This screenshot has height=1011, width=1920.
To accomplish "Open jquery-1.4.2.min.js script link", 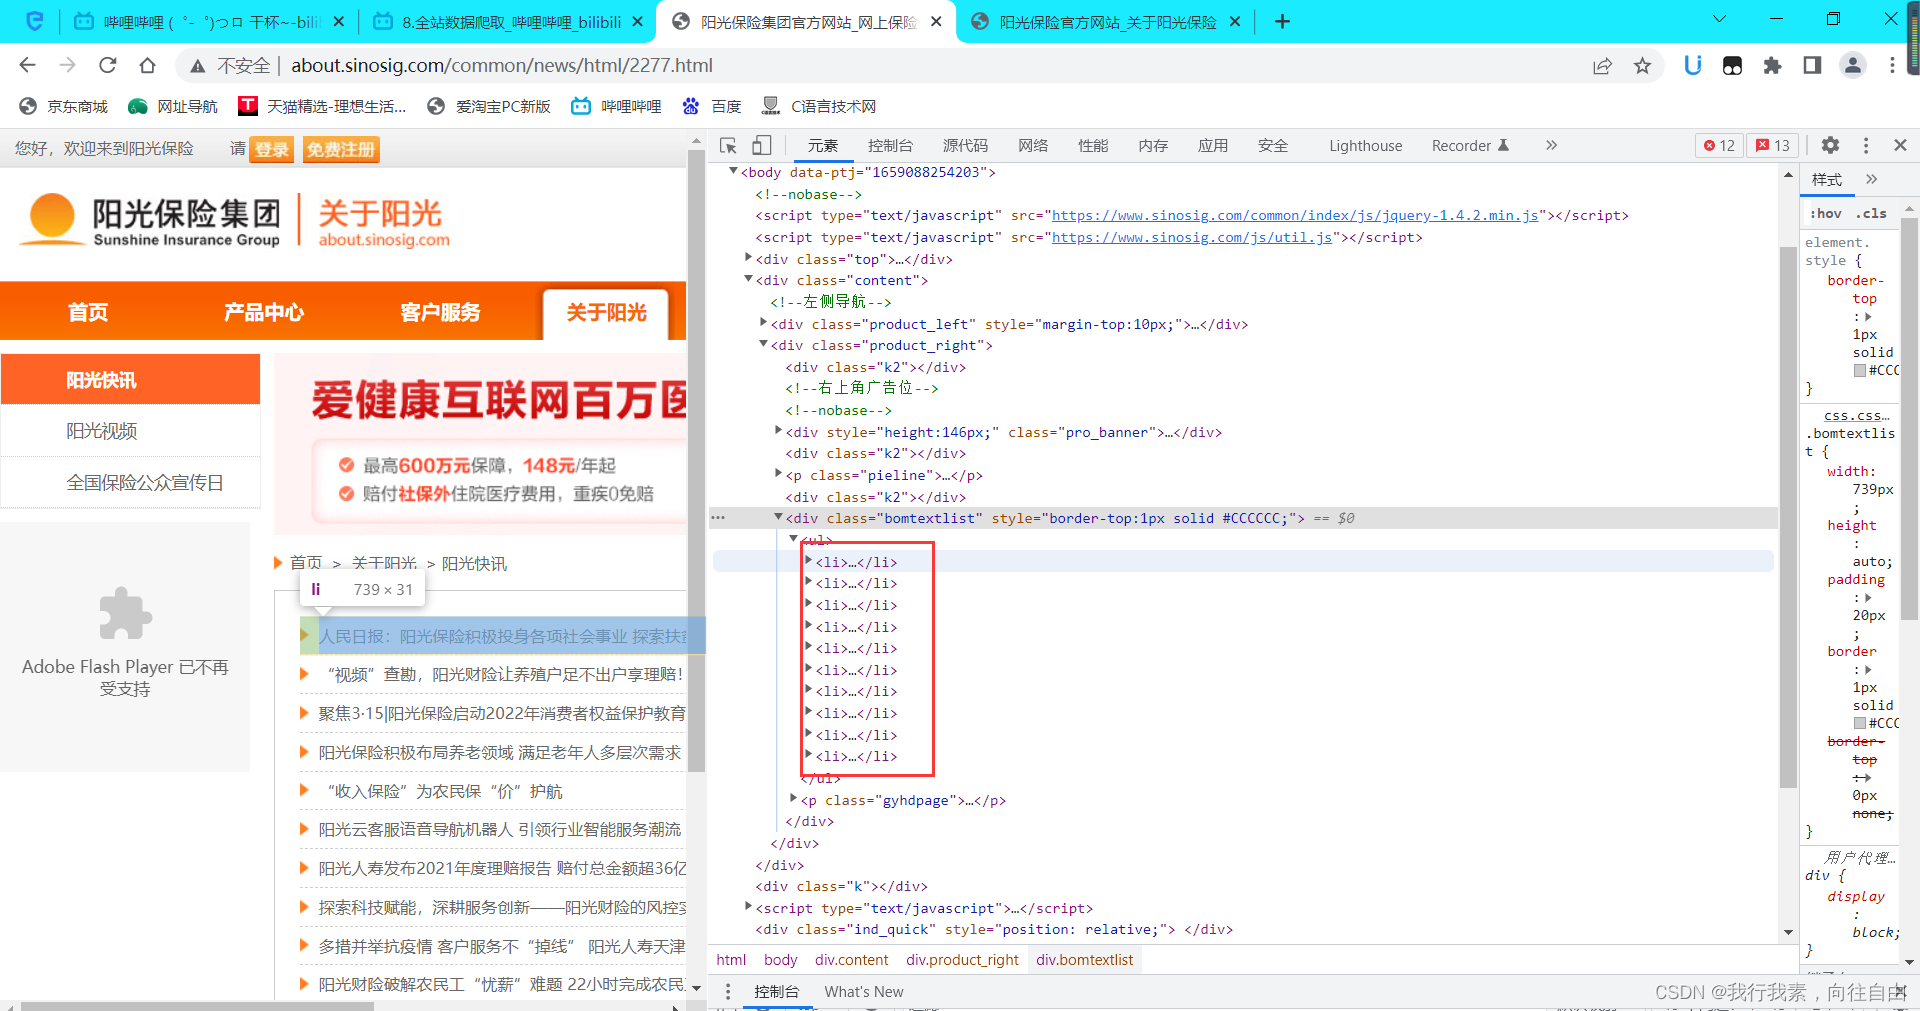I will point(1295,215).
